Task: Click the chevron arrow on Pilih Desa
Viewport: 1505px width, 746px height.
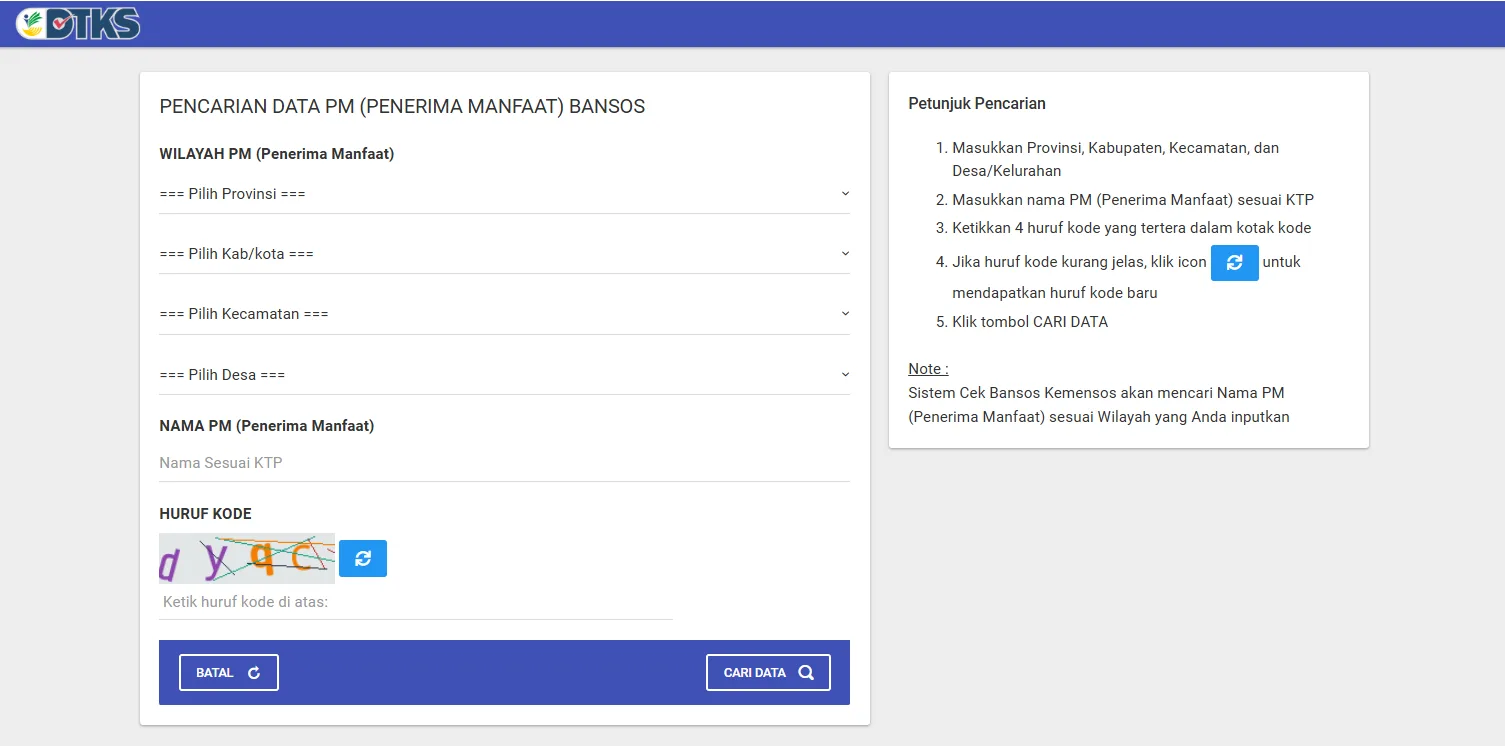Action: point(845,375)
